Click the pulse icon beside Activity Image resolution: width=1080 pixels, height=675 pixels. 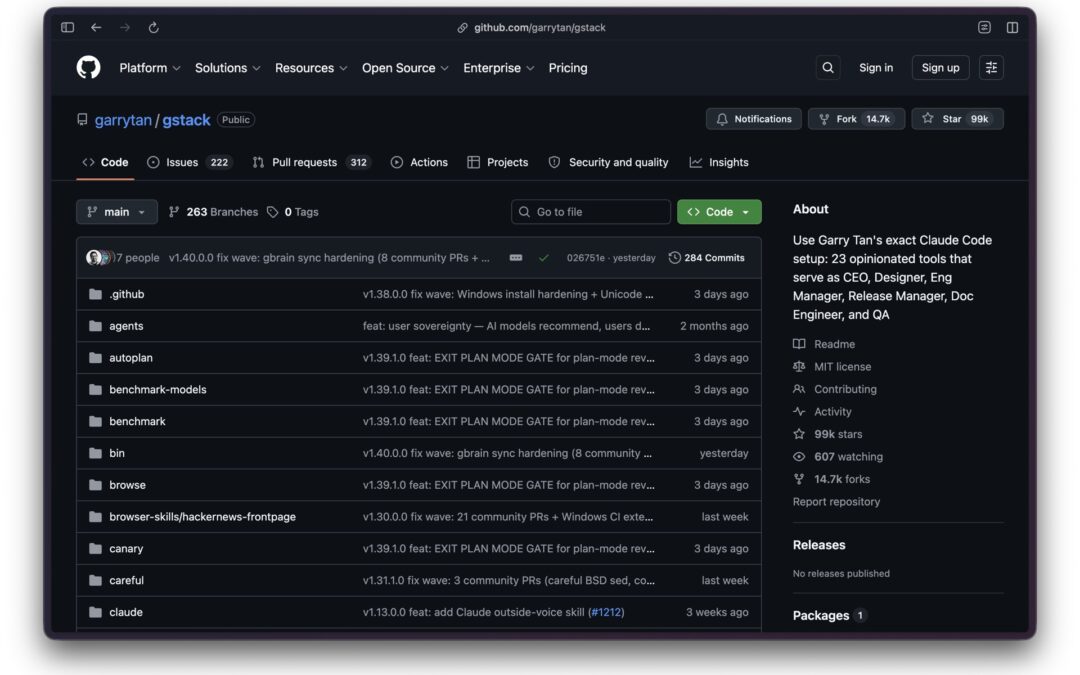pyautogui.click(x=799, y=411)
